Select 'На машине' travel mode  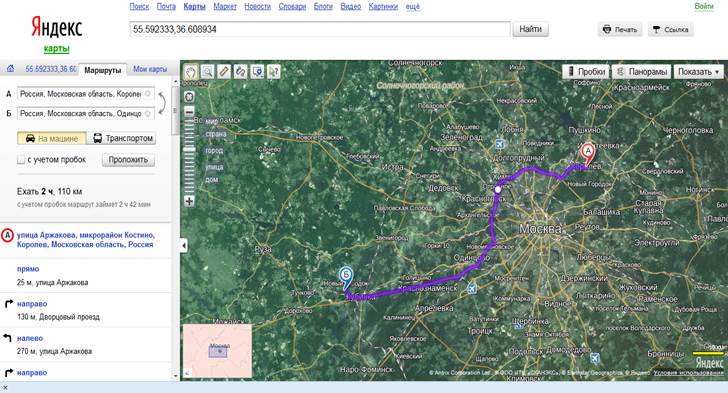52,138
